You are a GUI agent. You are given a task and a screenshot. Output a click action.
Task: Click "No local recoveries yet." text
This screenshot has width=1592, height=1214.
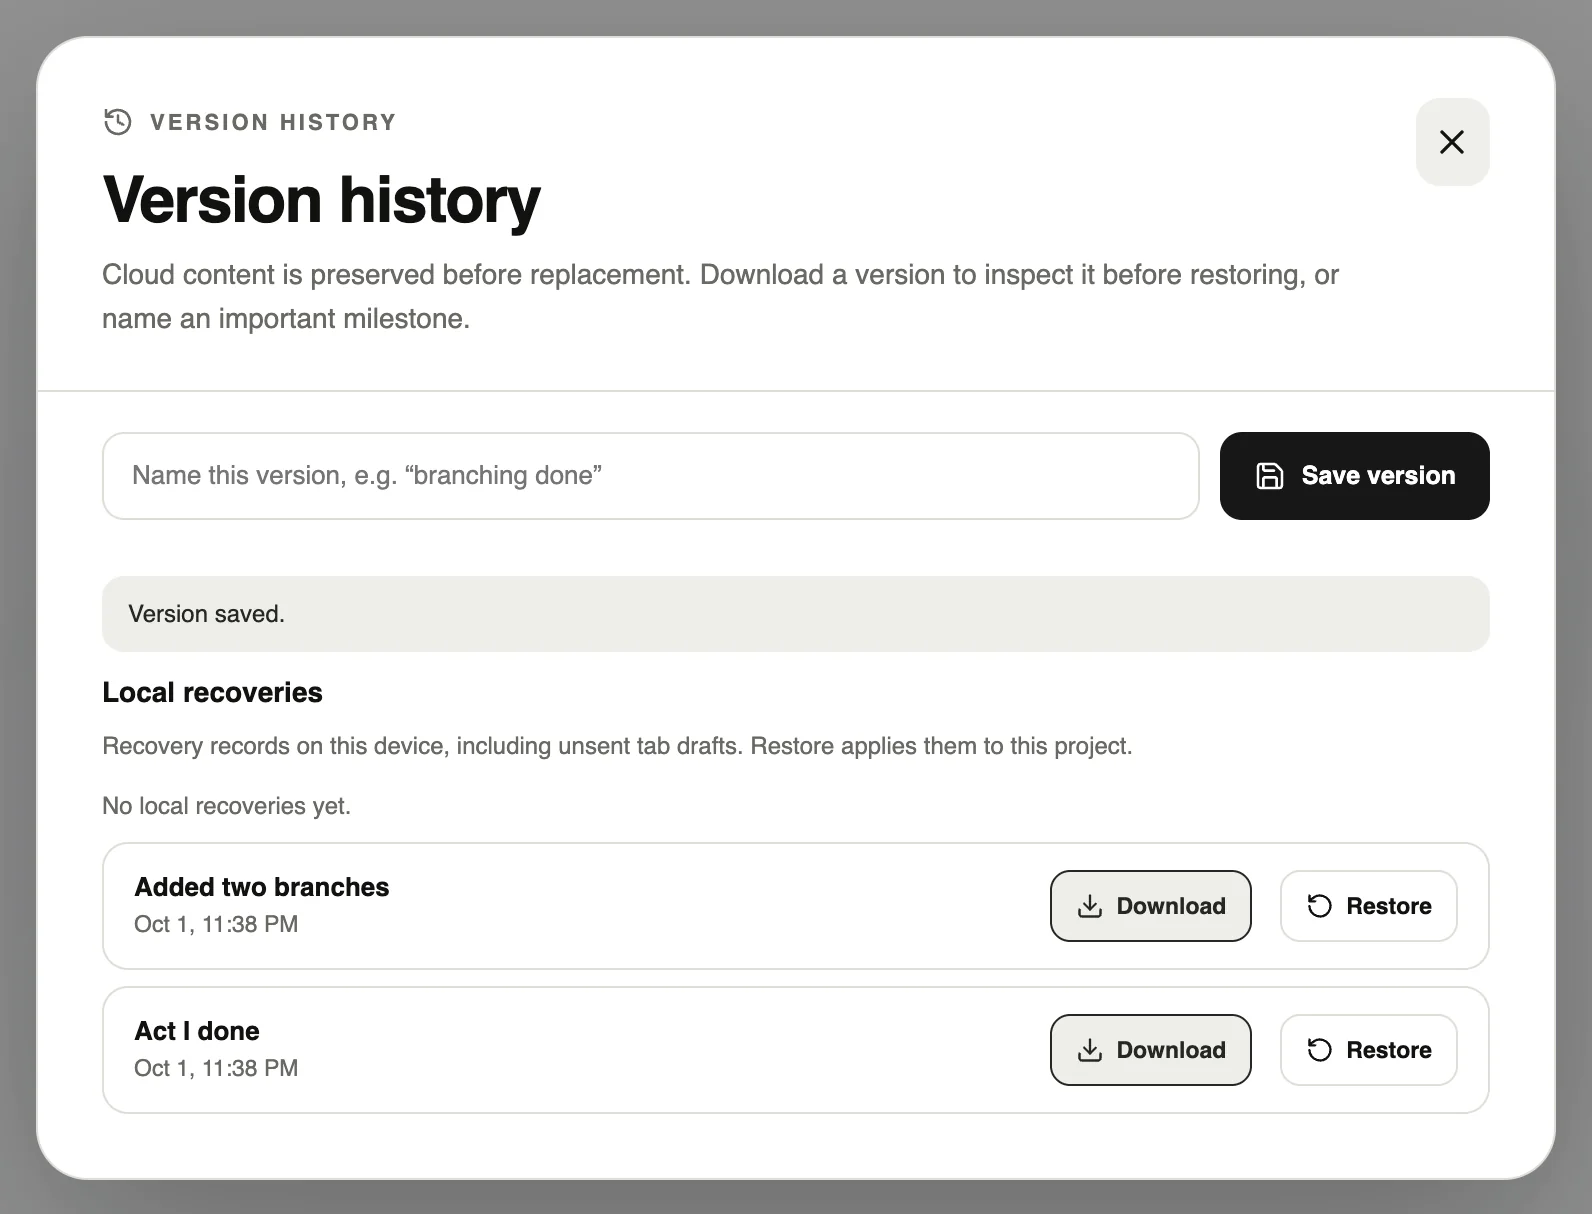pyautogui.click(x=226, y=806)
